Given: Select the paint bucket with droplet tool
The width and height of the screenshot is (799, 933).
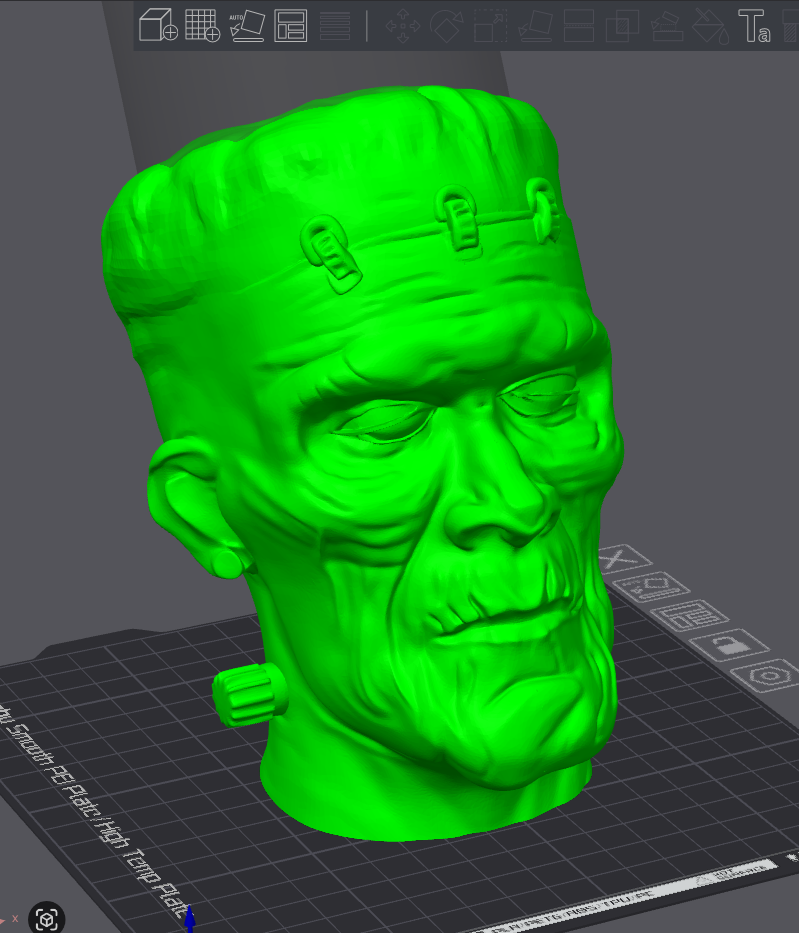Looking at the screenshot, I should click(710, 26).
